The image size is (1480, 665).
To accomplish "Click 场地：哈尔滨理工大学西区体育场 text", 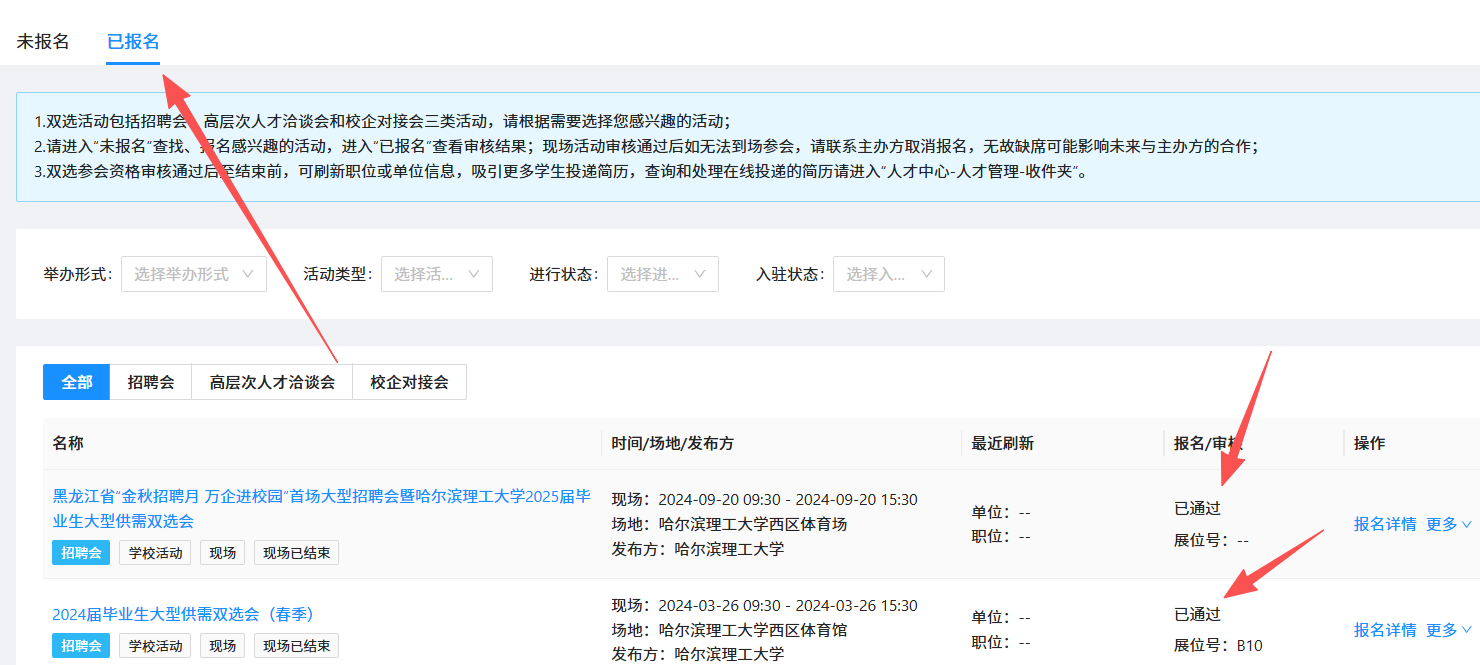I will [x=730, y=524].
